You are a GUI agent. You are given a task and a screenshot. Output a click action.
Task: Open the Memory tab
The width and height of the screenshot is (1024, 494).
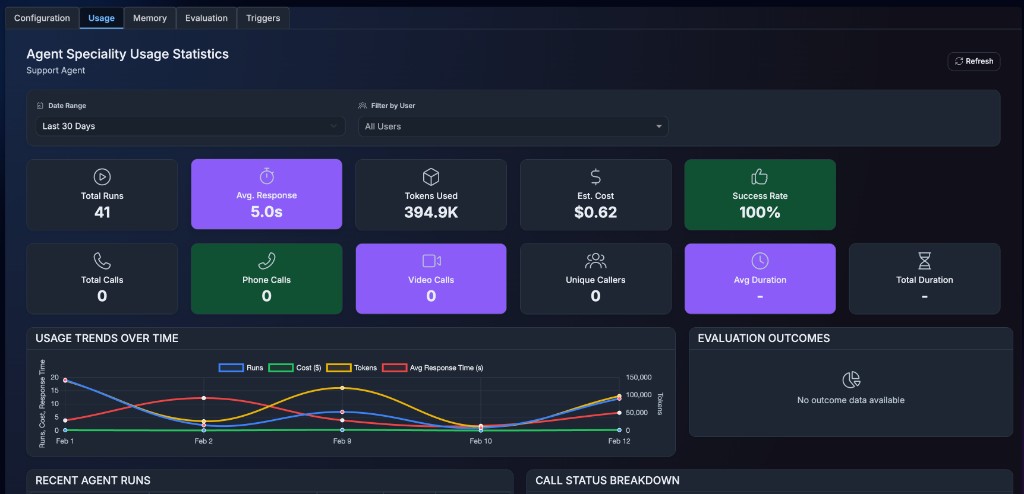click(x=150, y=18)
